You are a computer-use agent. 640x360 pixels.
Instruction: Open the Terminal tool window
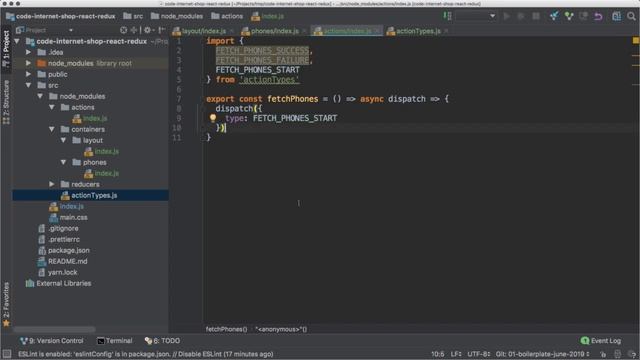click(x=115, y=340)
